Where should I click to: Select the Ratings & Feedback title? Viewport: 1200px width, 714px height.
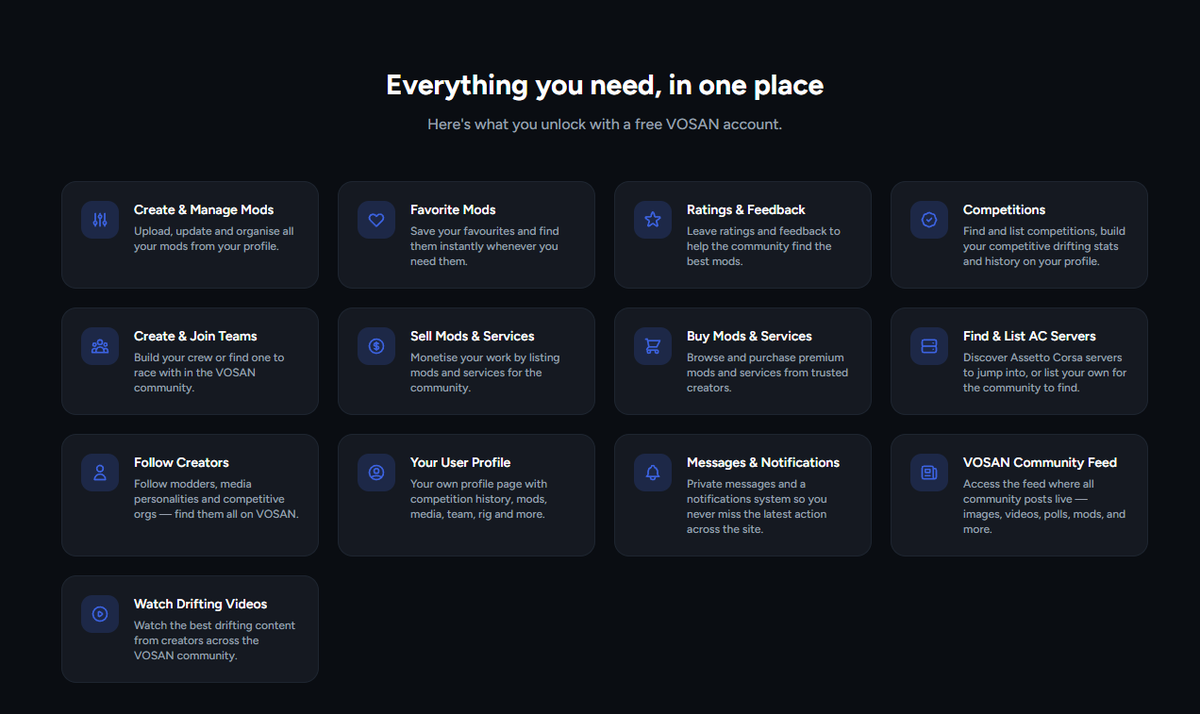point(746,210)
